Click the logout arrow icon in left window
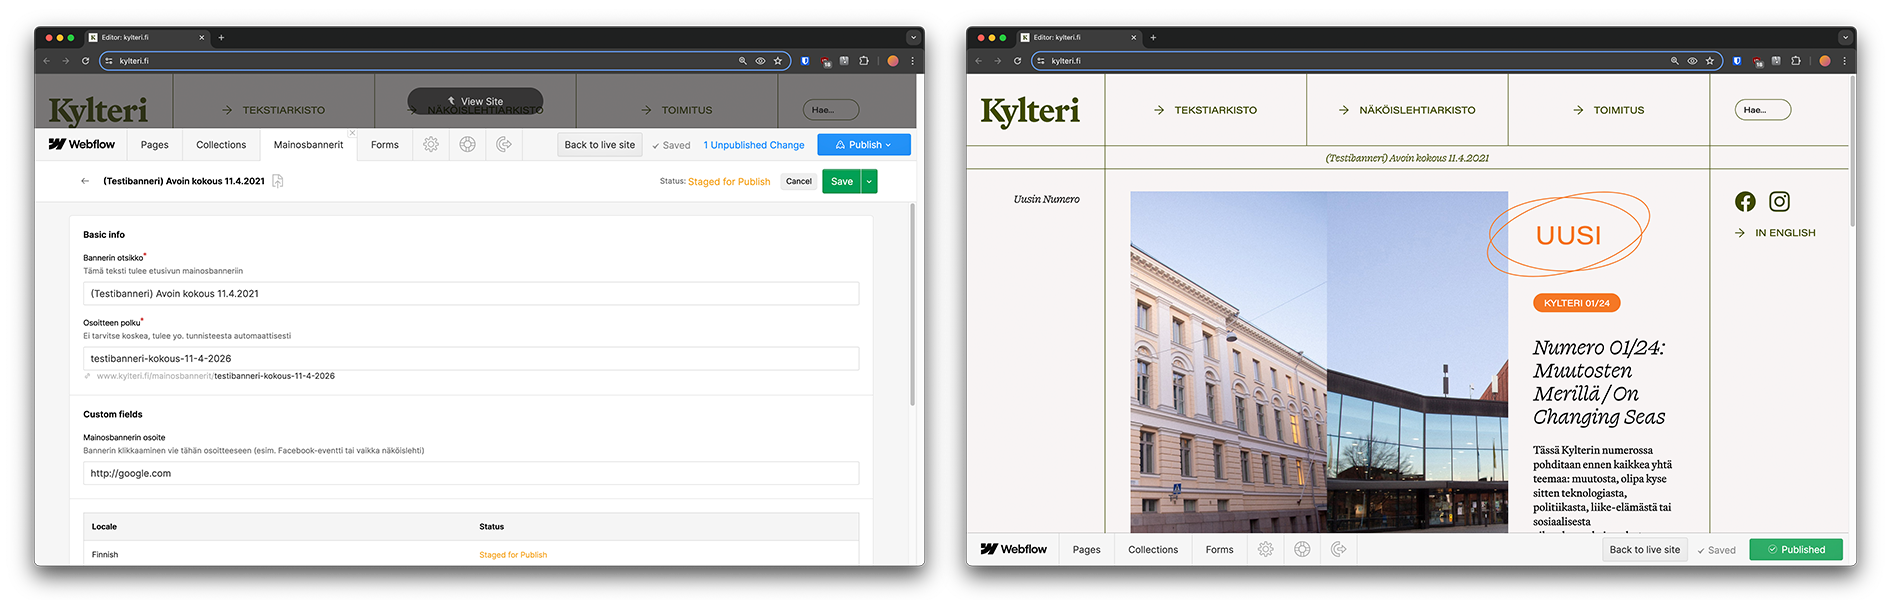 (x=504, y=145)
